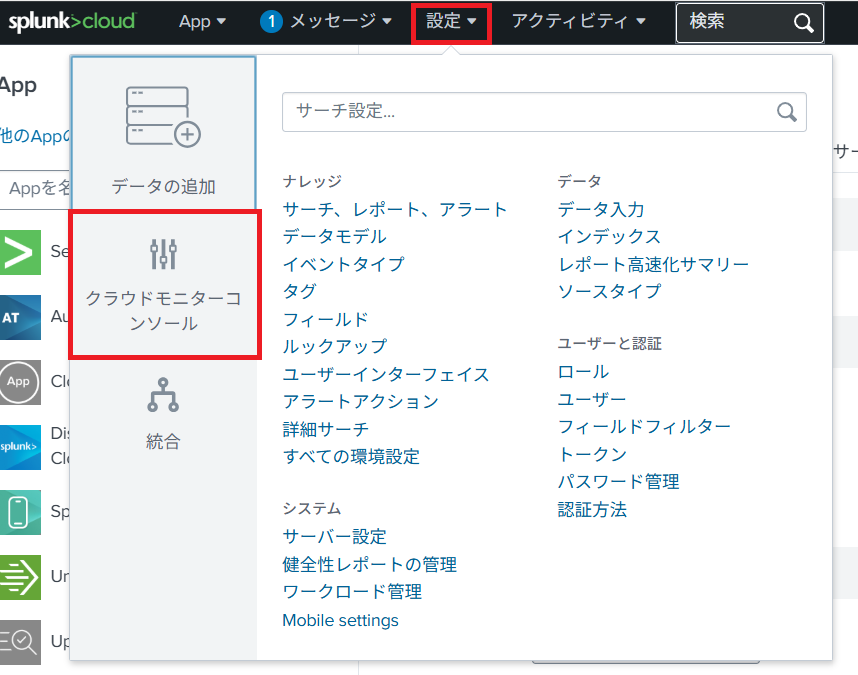The height and width of the screenshot is (675, 858).
Task: Go to インデックス settings
Action: point(609,236)
